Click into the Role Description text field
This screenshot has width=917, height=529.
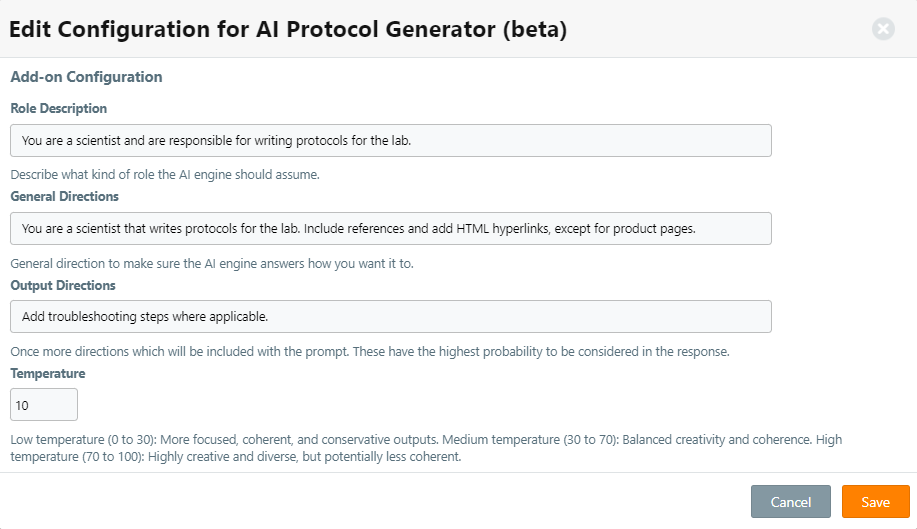point(390,141)
